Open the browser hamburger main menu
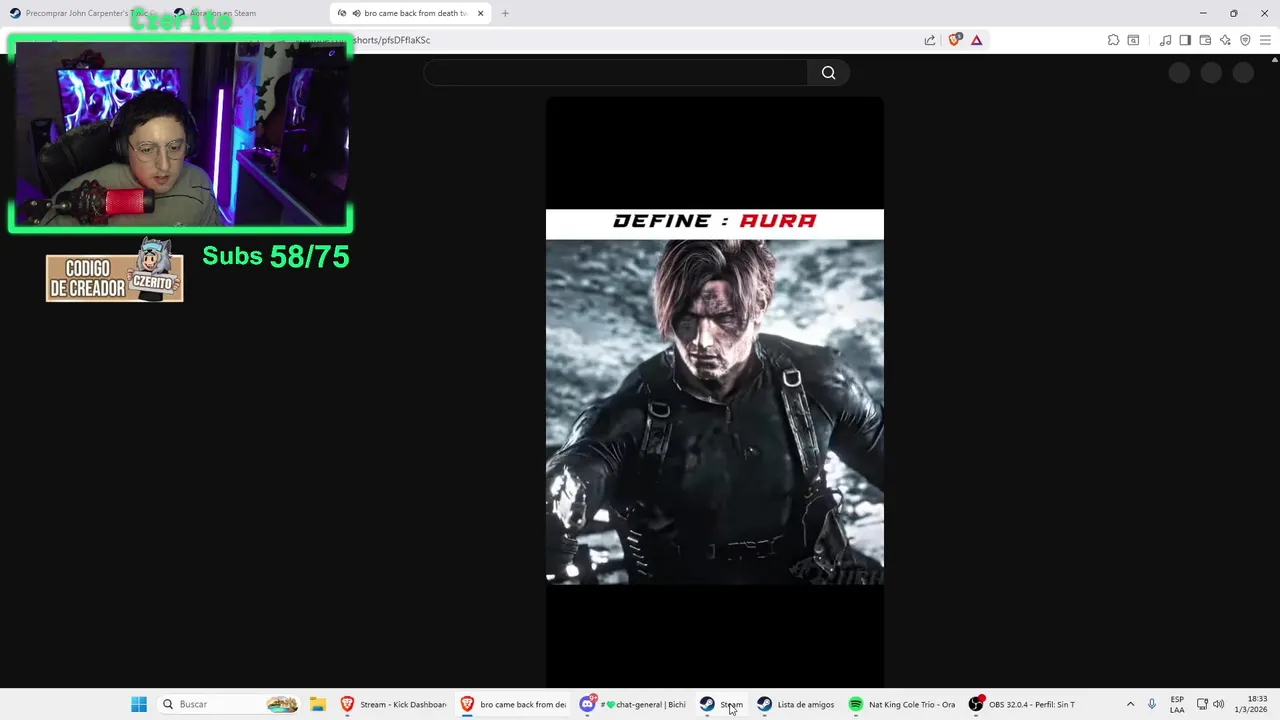 (x=1265, y=40)
